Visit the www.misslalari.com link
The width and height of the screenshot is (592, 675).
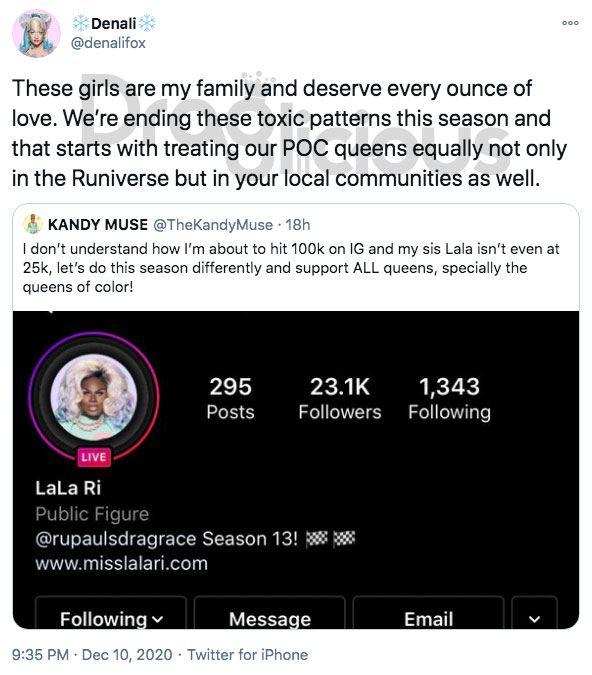[121, 564]
